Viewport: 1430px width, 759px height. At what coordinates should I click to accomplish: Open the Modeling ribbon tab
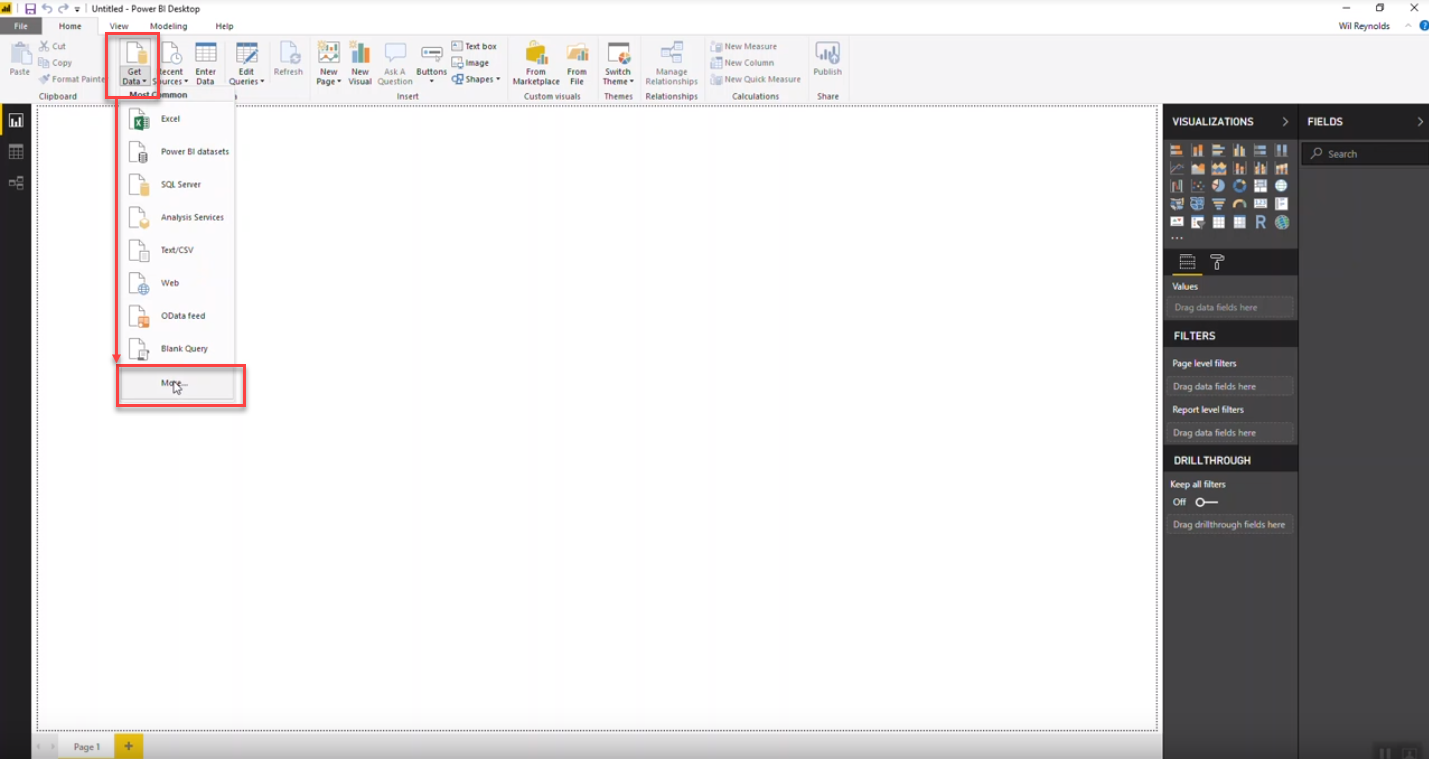168,26
